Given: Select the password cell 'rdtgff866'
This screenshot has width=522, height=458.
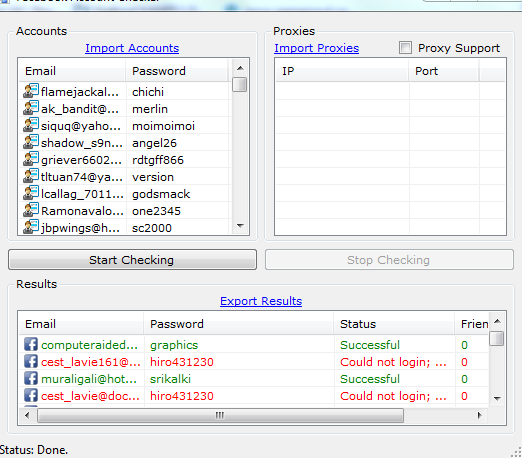Looking at the screenshot, I should tap(158, 160).
